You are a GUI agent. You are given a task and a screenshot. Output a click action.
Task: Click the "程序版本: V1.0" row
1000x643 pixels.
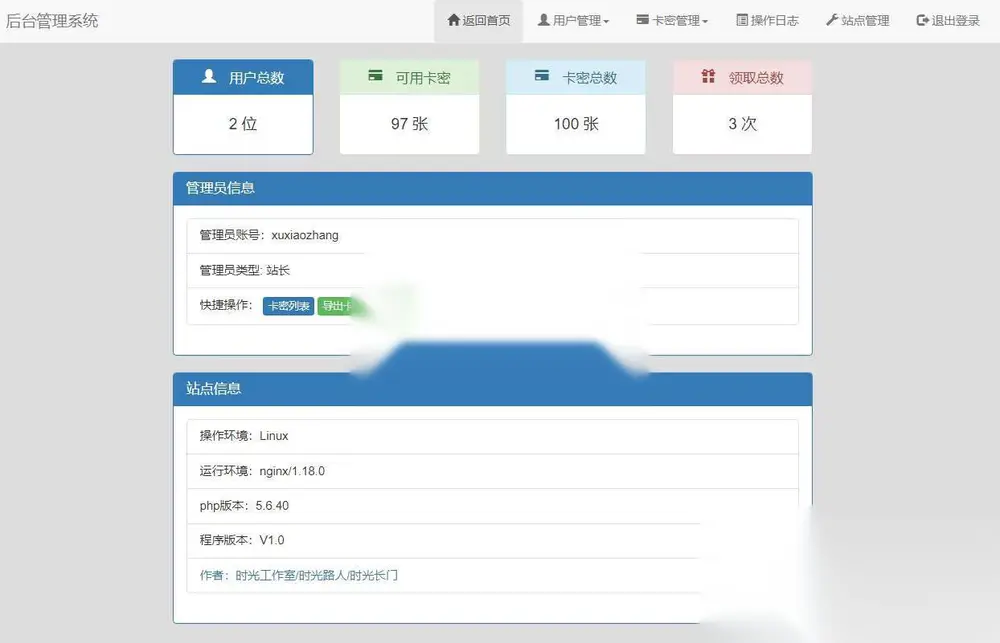(492, 540)
